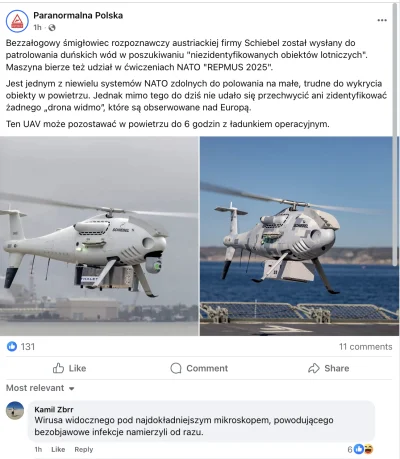400x459 pixels.
Task: Open Kamil Zbrr's name link
Action: pyautogui.click(x=54, y=409)
